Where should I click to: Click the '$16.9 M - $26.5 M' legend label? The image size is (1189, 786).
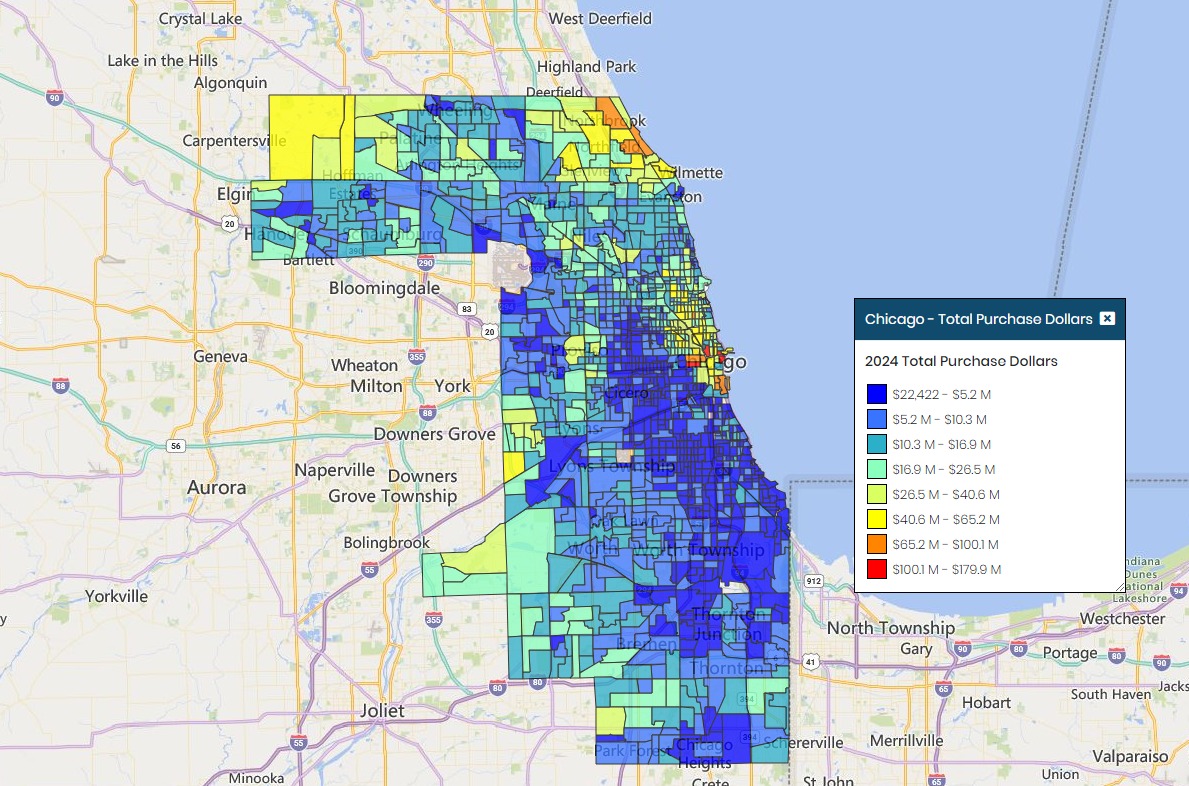coord(943,470)
